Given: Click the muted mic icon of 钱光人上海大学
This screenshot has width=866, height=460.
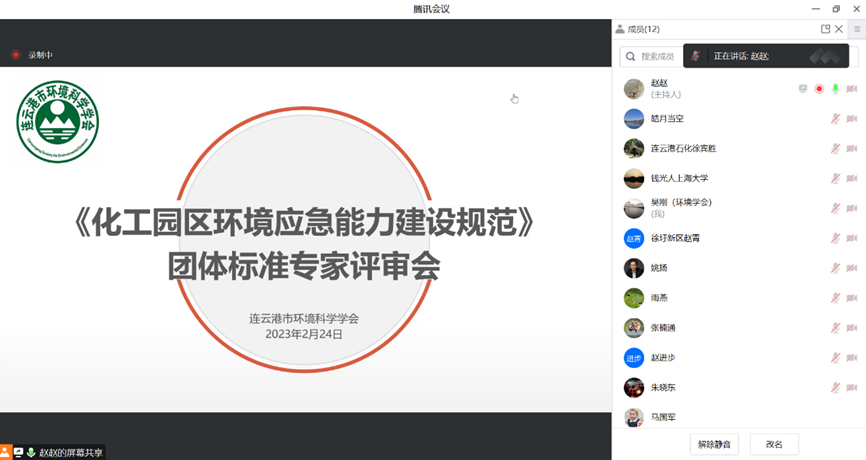Looking at the screenshot, I should [835, 179].
